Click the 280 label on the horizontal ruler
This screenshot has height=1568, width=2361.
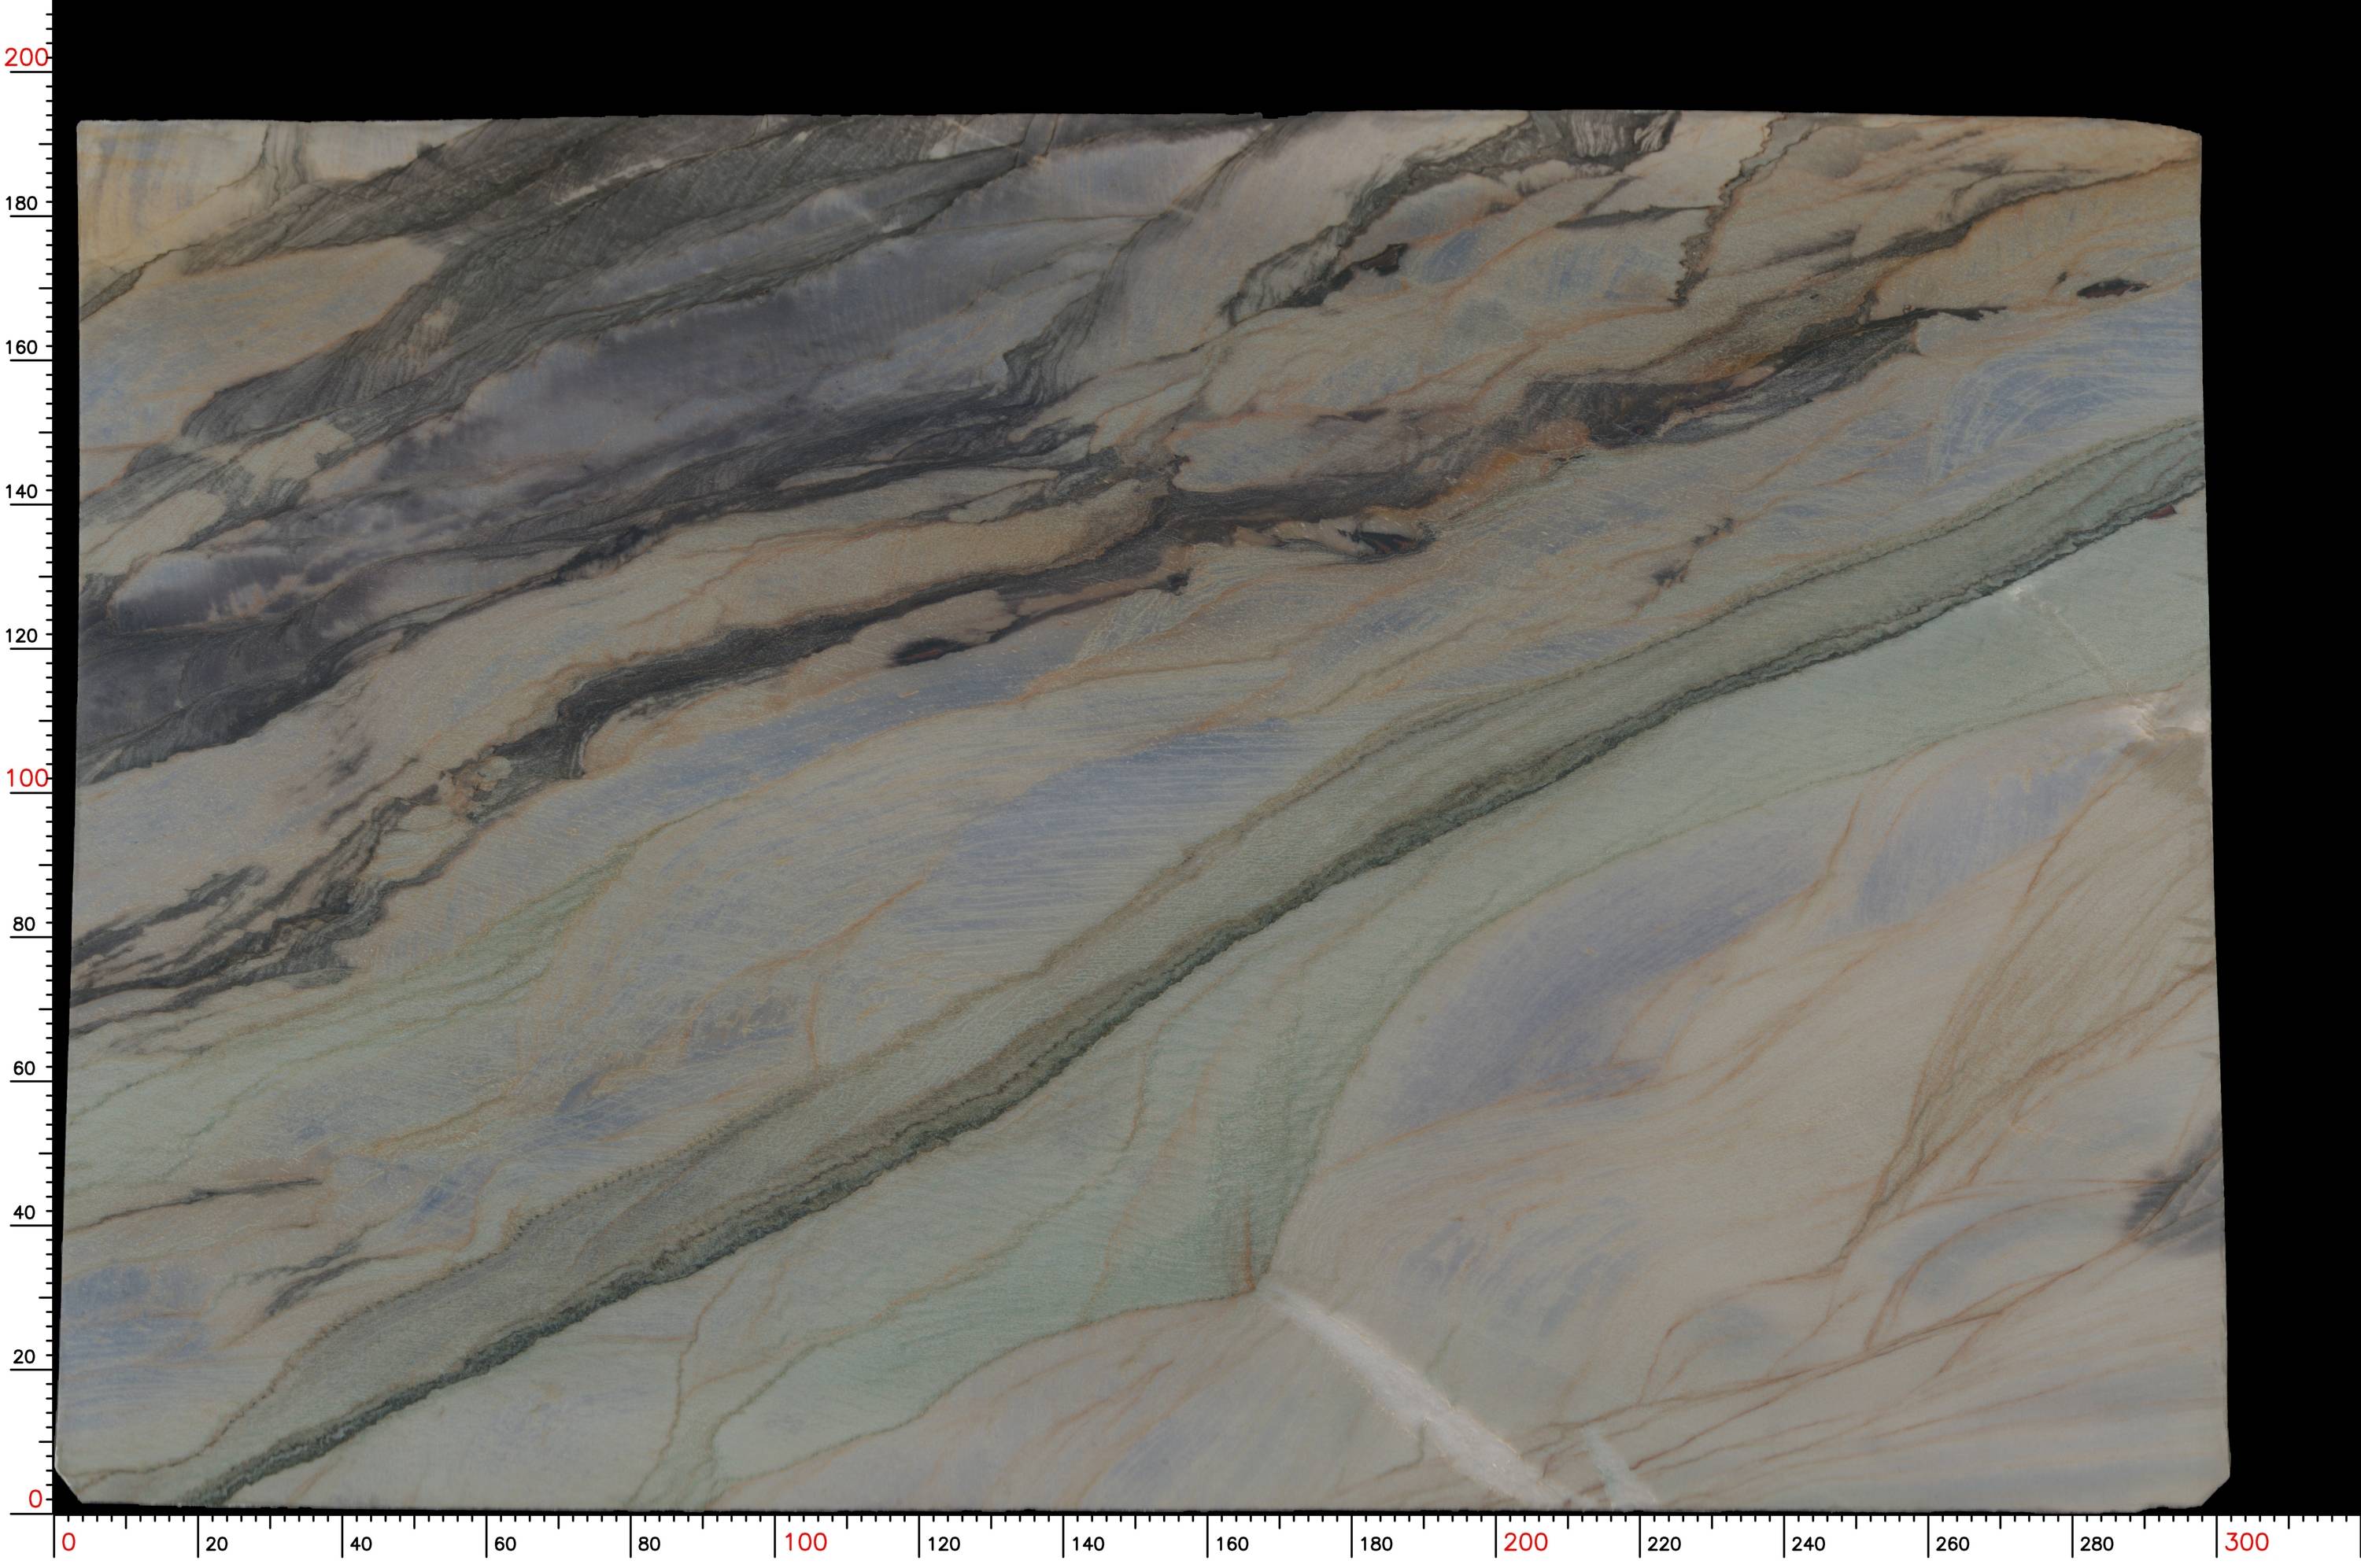pyautogui.click(x=2097, y=1544)
